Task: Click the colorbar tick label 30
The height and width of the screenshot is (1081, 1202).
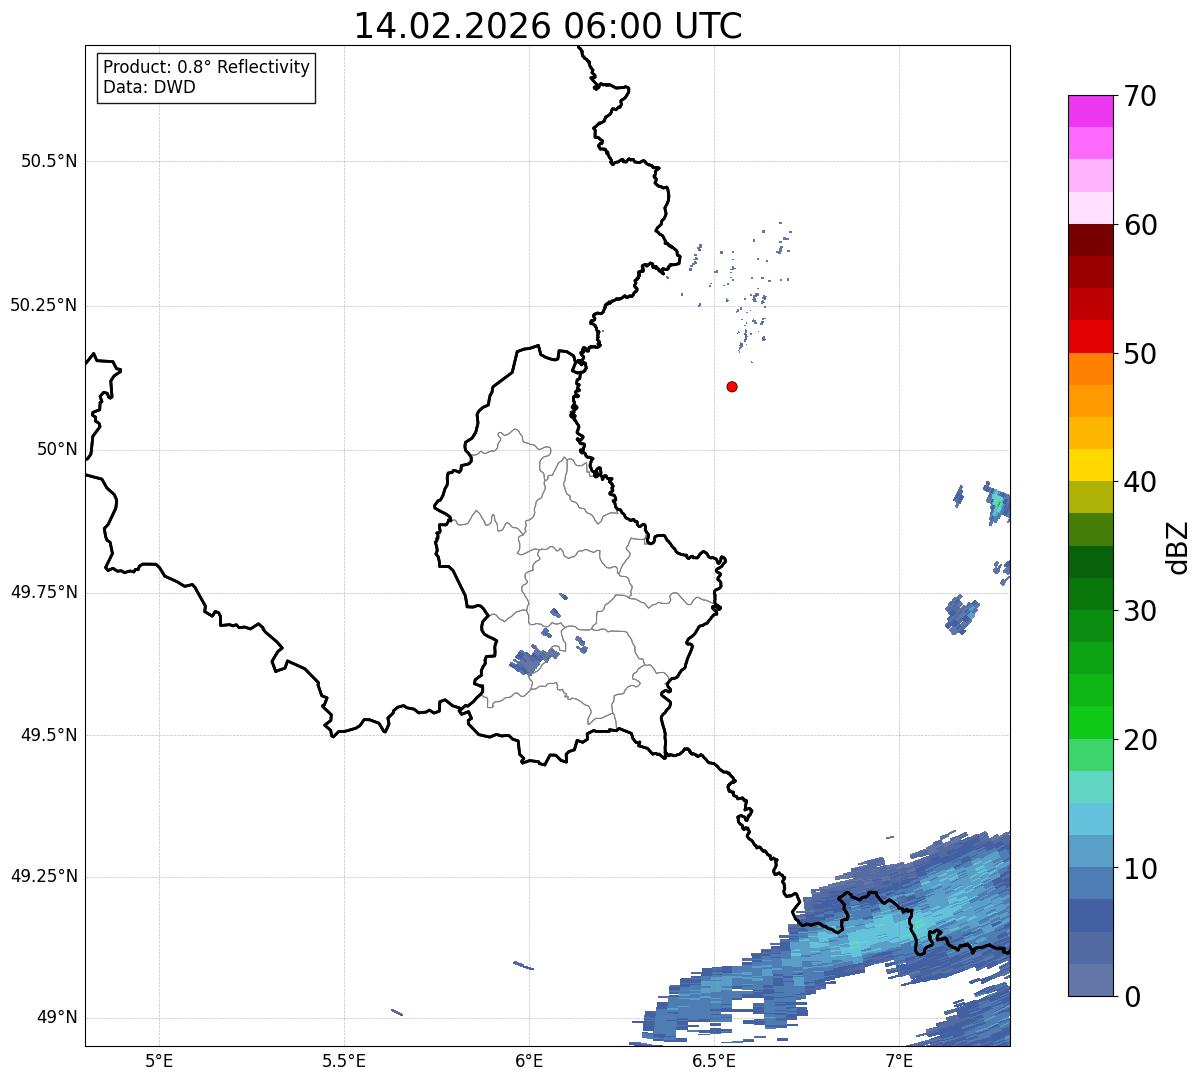Action: pyautogui.click(x=1140, y=611)
